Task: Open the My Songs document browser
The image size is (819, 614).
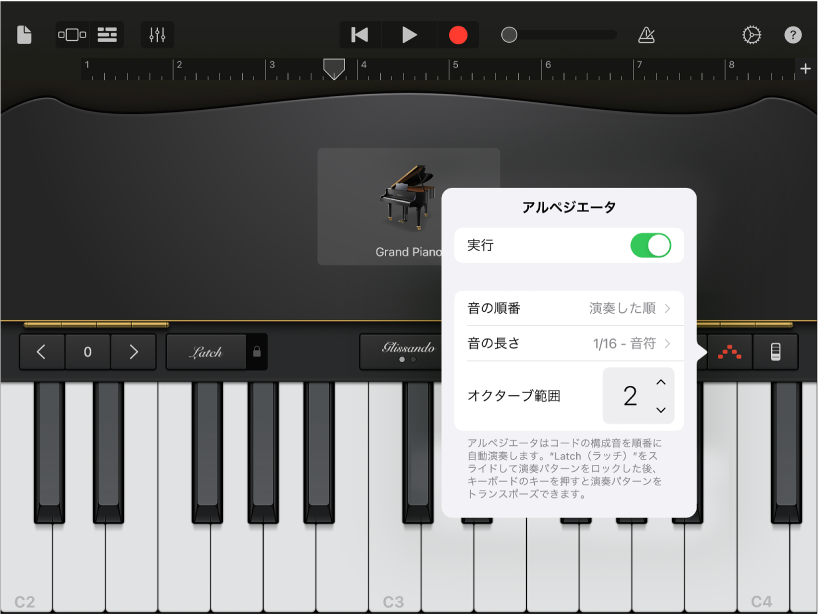Action: click(x=24, y=34)
